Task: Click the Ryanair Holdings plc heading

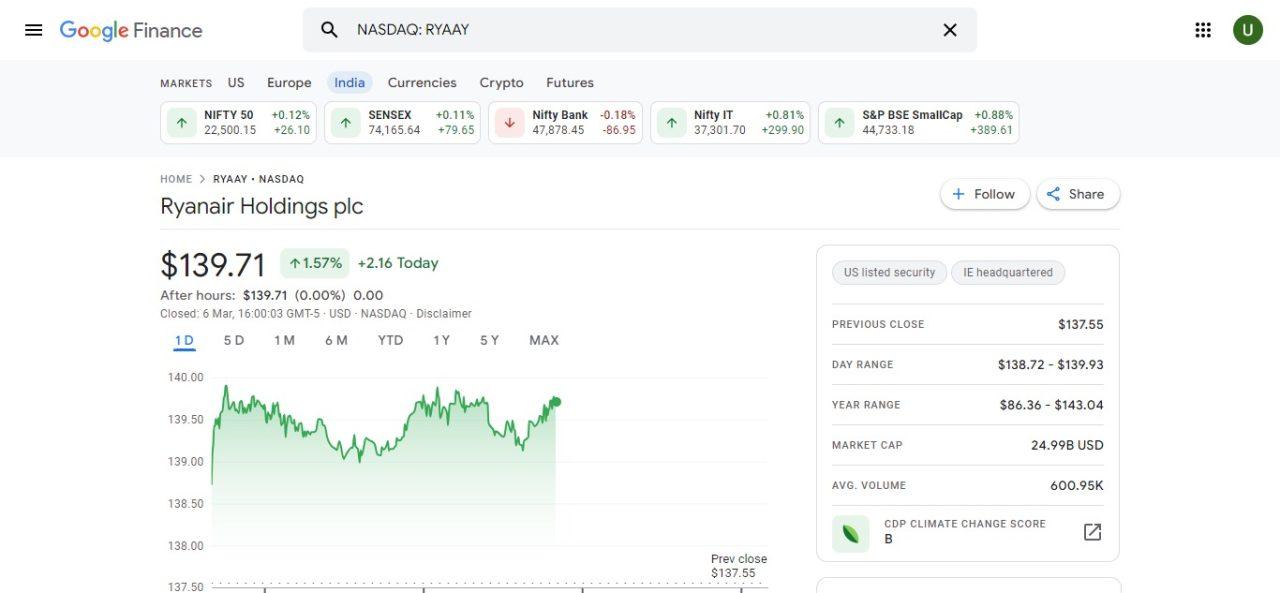Action: (x=261, y=207)
